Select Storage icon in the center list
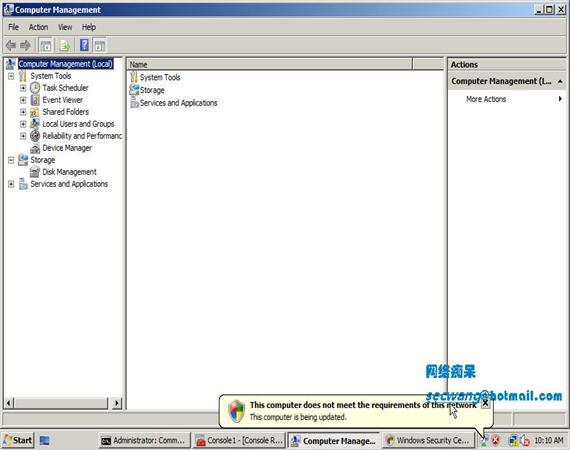The image size is (570, 450). coord(134,90)
